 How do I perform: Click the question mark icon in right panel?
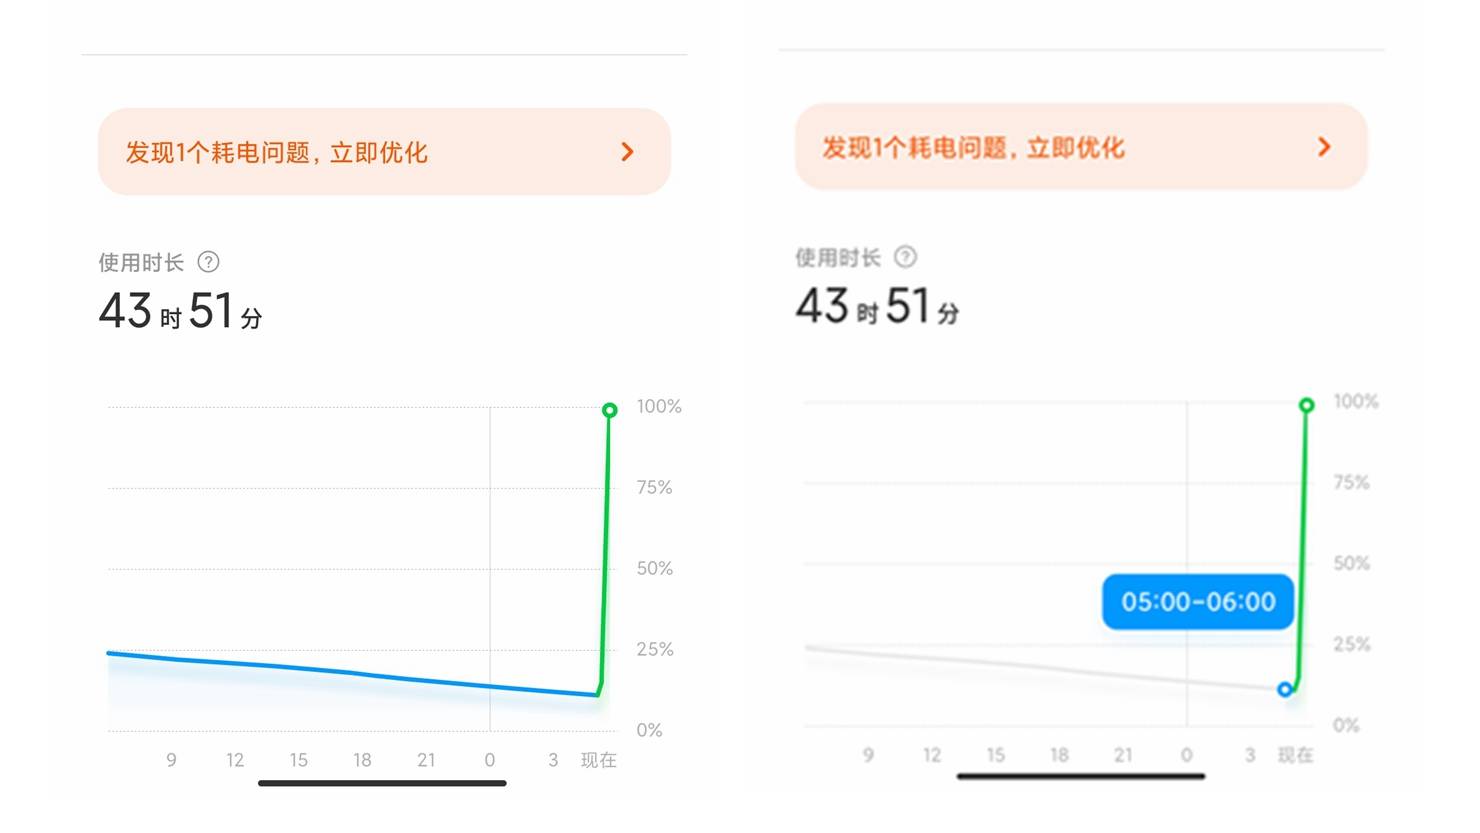click(x=905, y=257)
